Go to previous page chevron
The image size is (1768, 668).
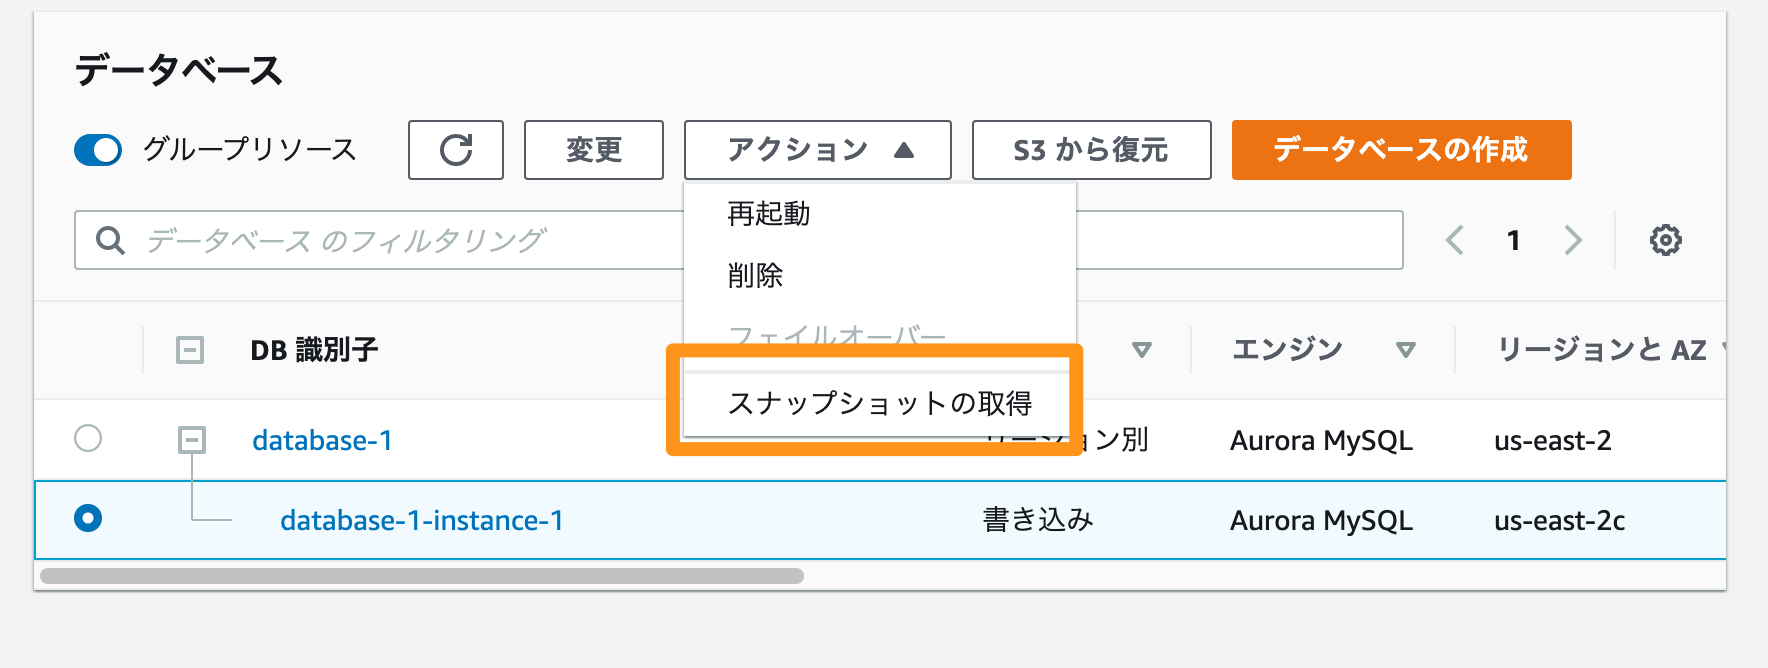click(x=1455, y=240)
